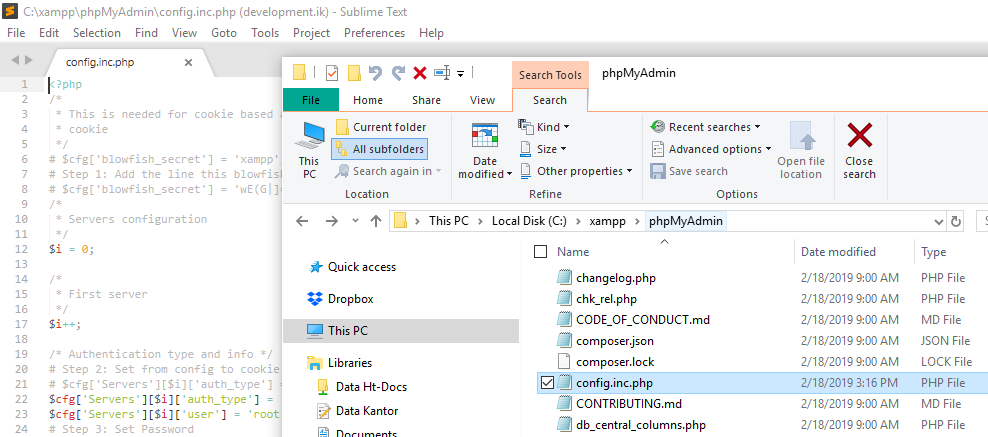Image resolution: width=988 pixels, height=437 pixels.
Task: Sort files by Date modified column
Action: [x=838, y=252]
